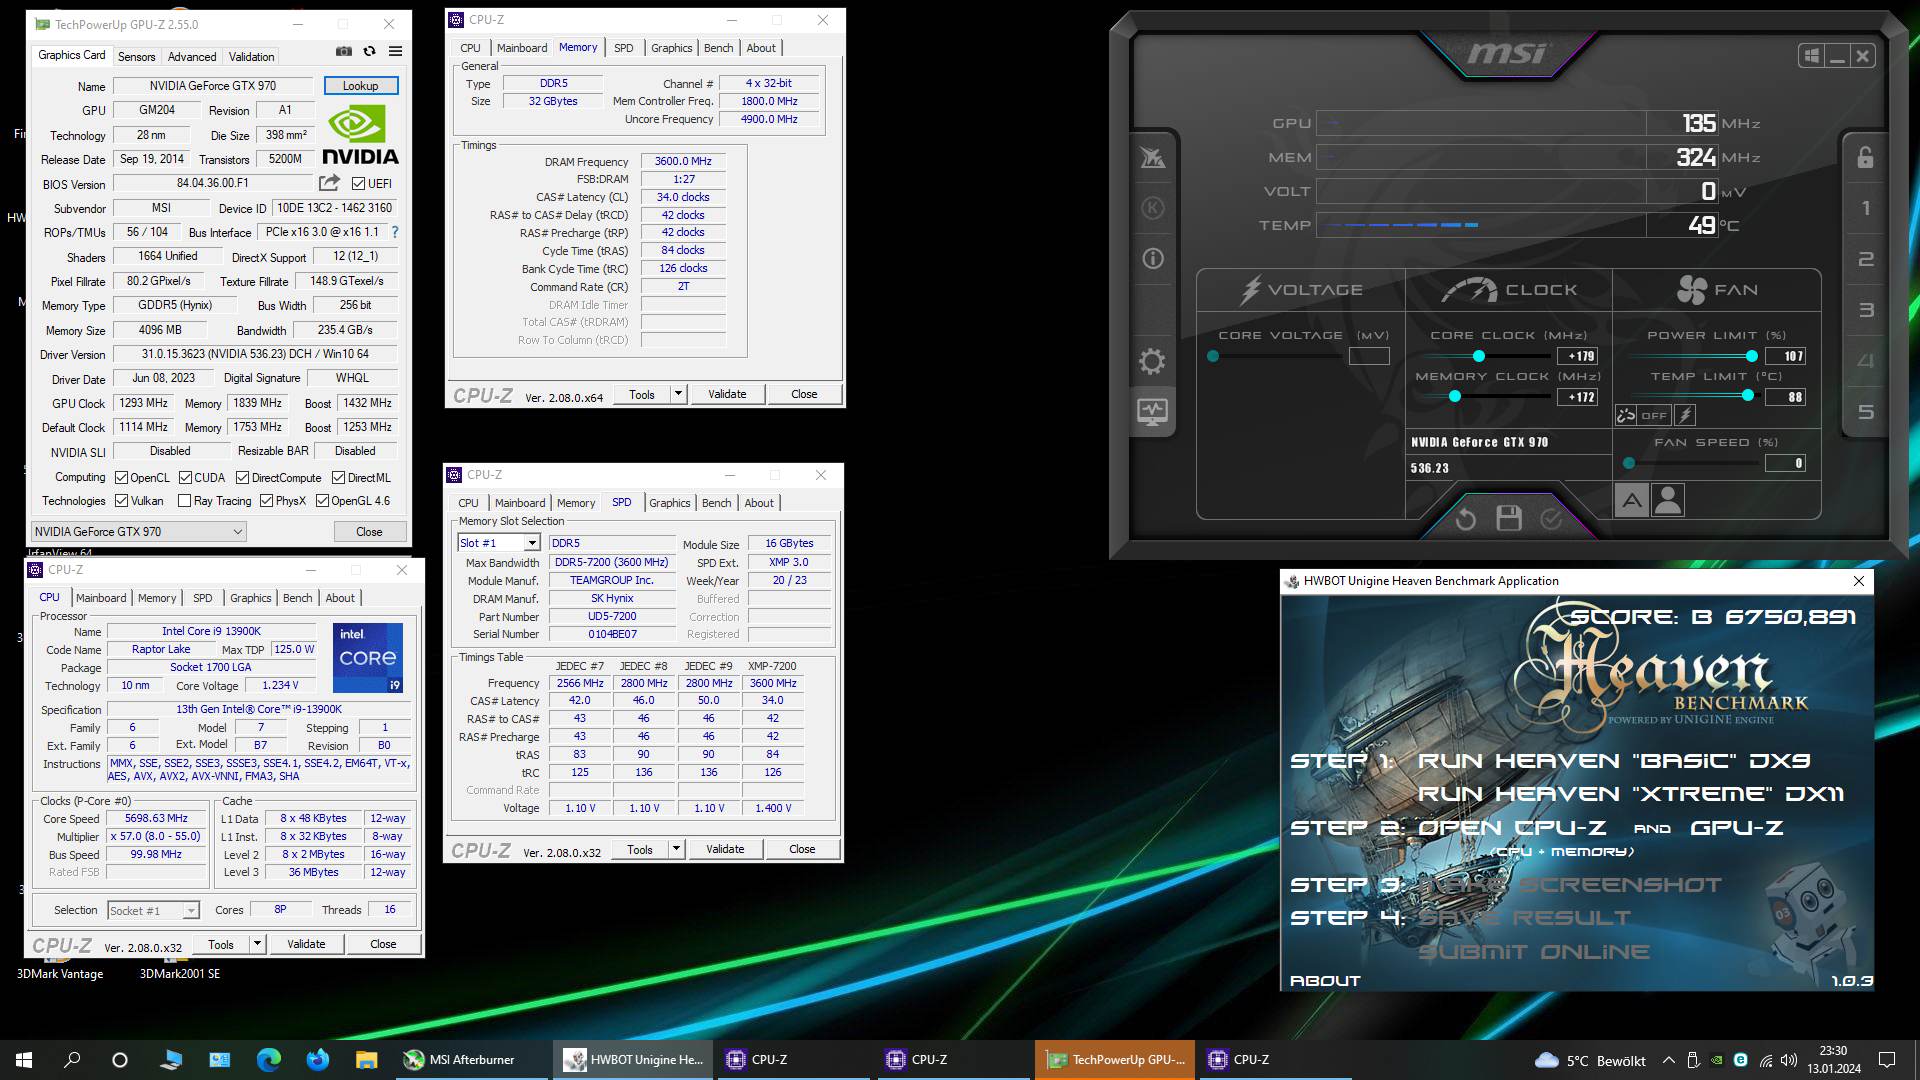Screen dimensions: 1920x1080
Task: Toggle the CUDA checkbox
Action: click(185, 478)
